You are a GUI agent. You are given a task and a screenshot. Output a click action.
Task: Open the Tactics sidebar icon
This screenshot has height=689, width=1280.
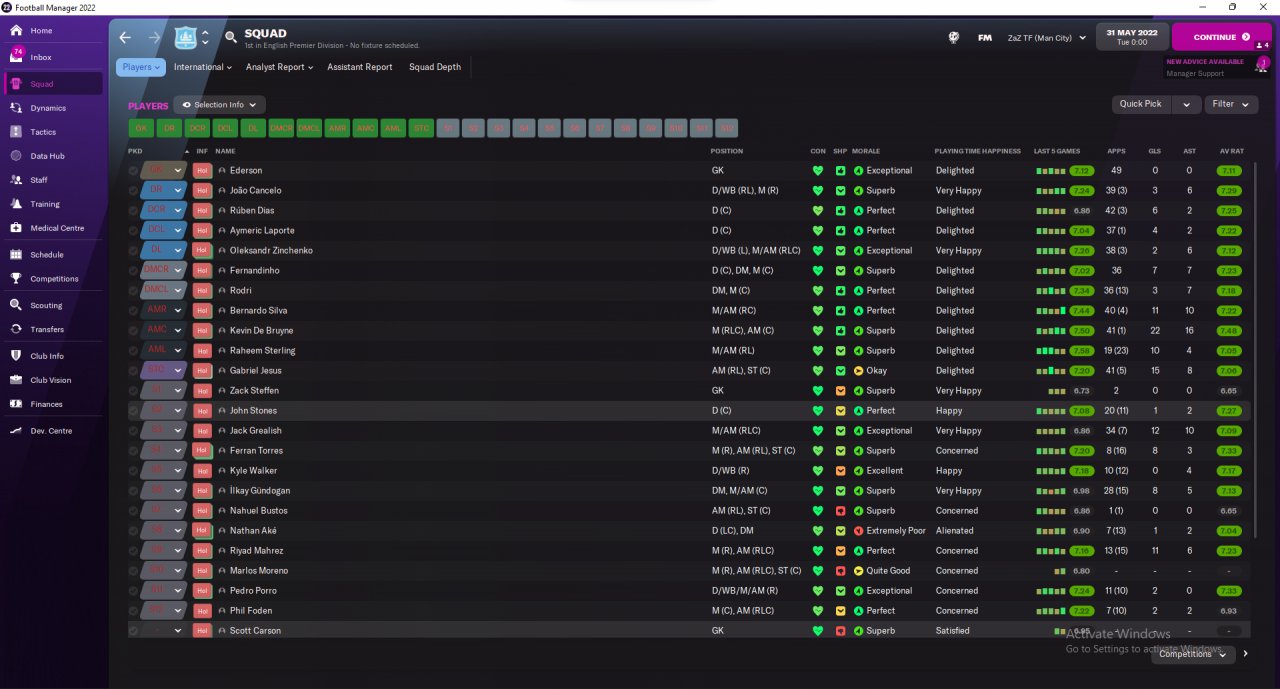click(16, 132)
